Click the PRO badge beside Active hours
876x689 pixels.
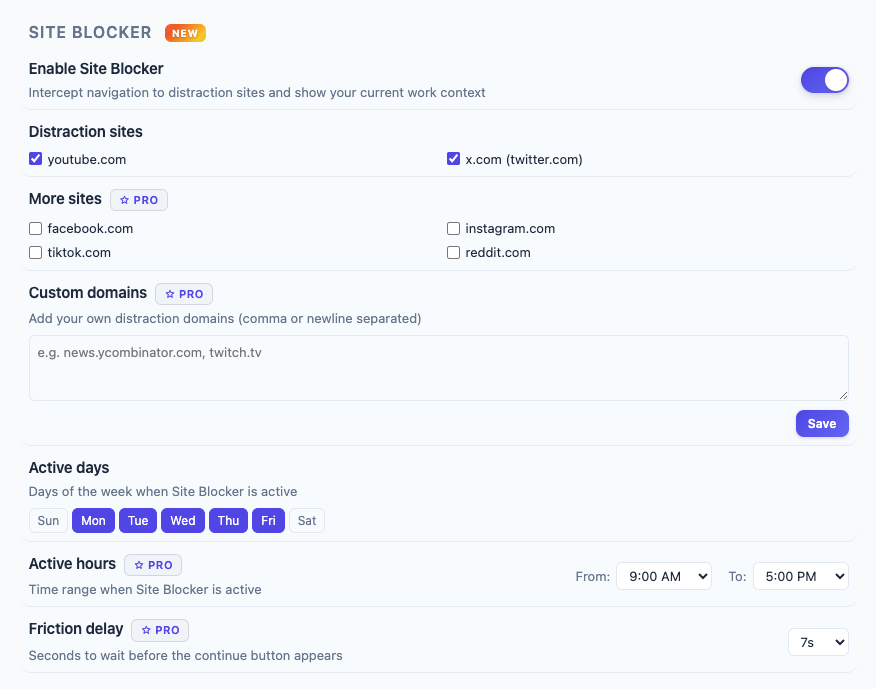click(x=152, y=564)
